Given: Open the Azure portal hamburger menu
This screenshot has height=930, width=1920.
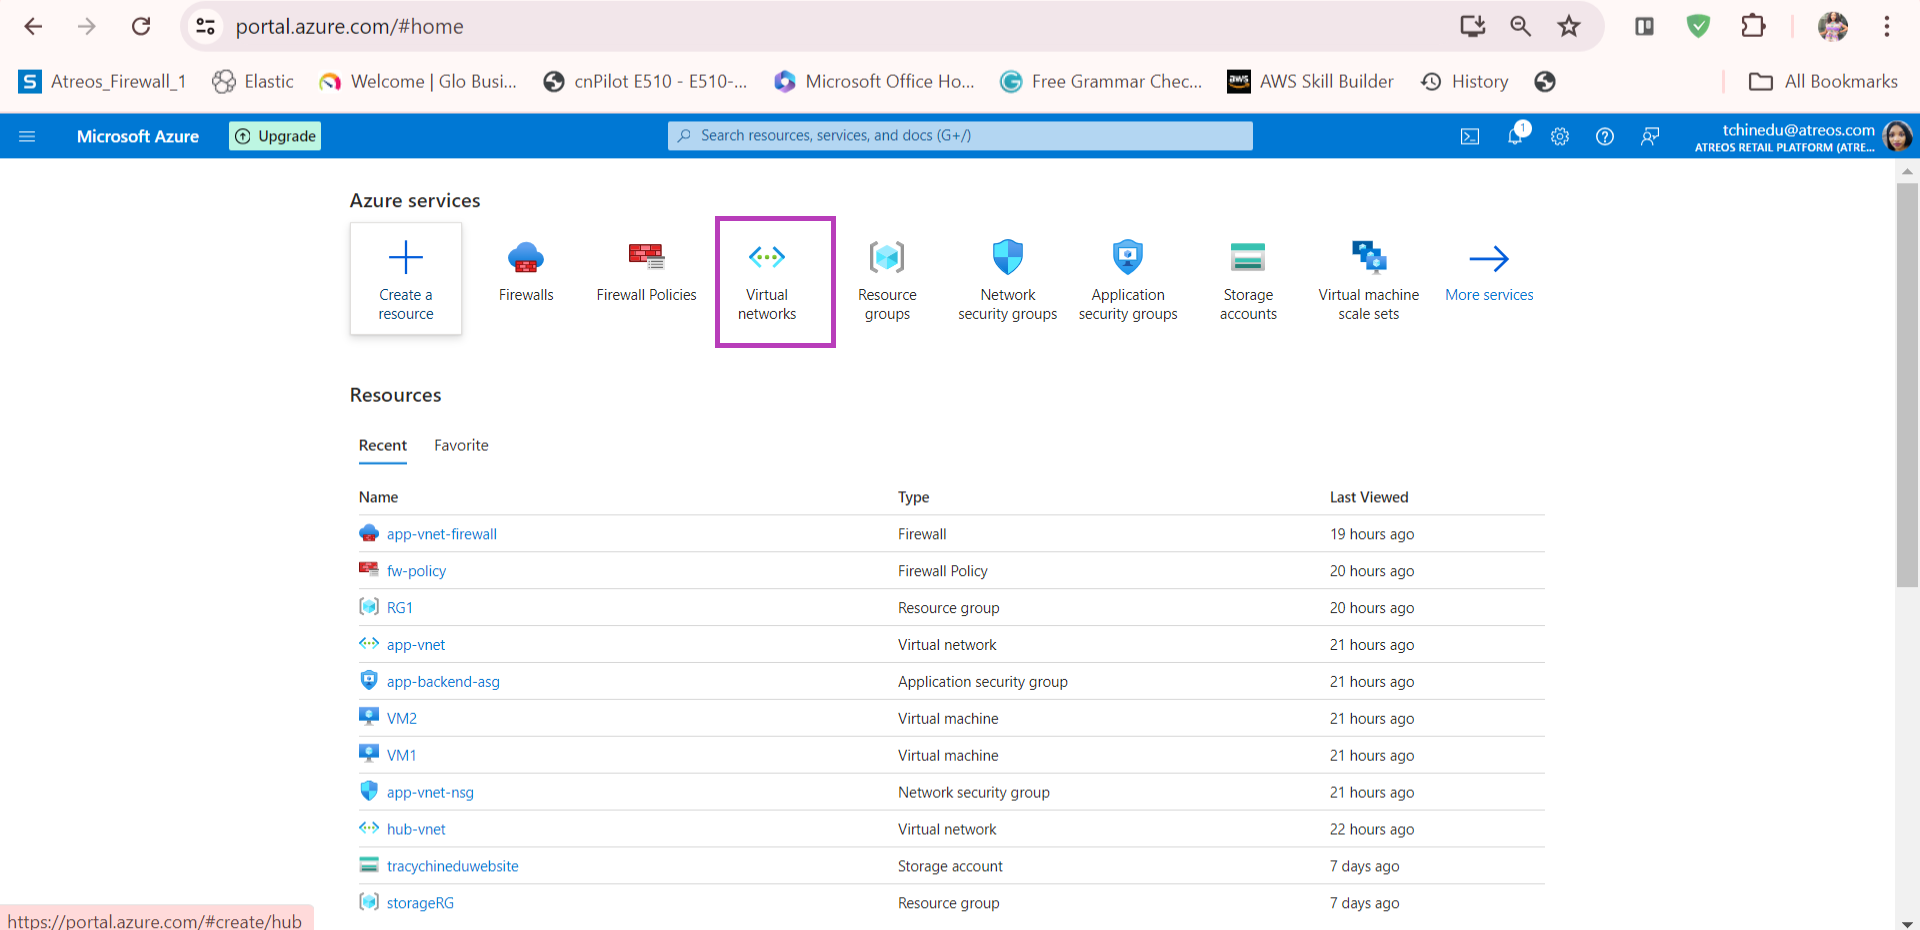Looking at the screenshot, I should point(27,136).
